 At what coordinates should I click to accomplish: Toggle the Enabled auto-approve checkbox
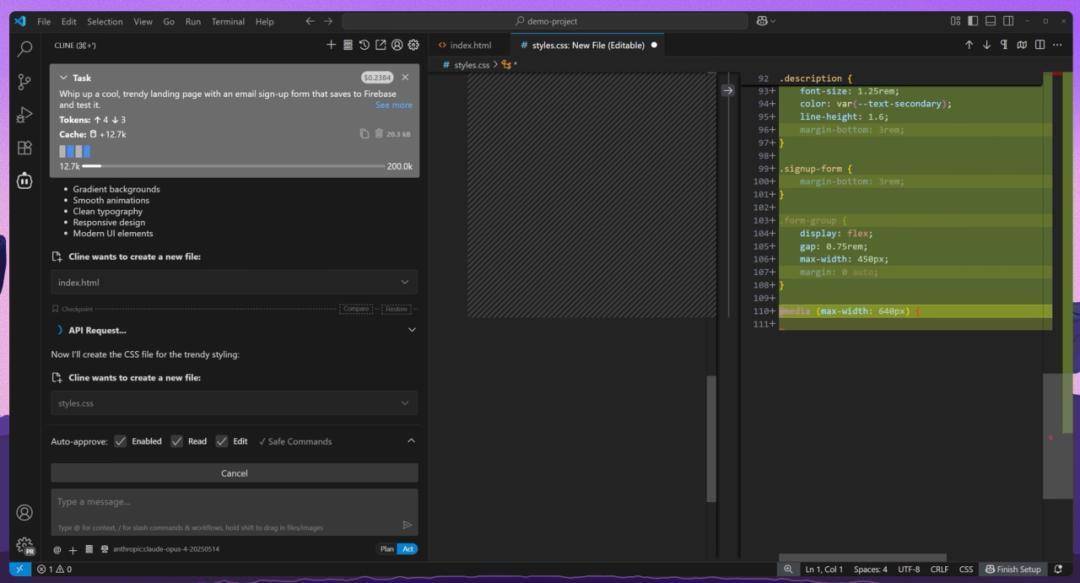point(121,441)
